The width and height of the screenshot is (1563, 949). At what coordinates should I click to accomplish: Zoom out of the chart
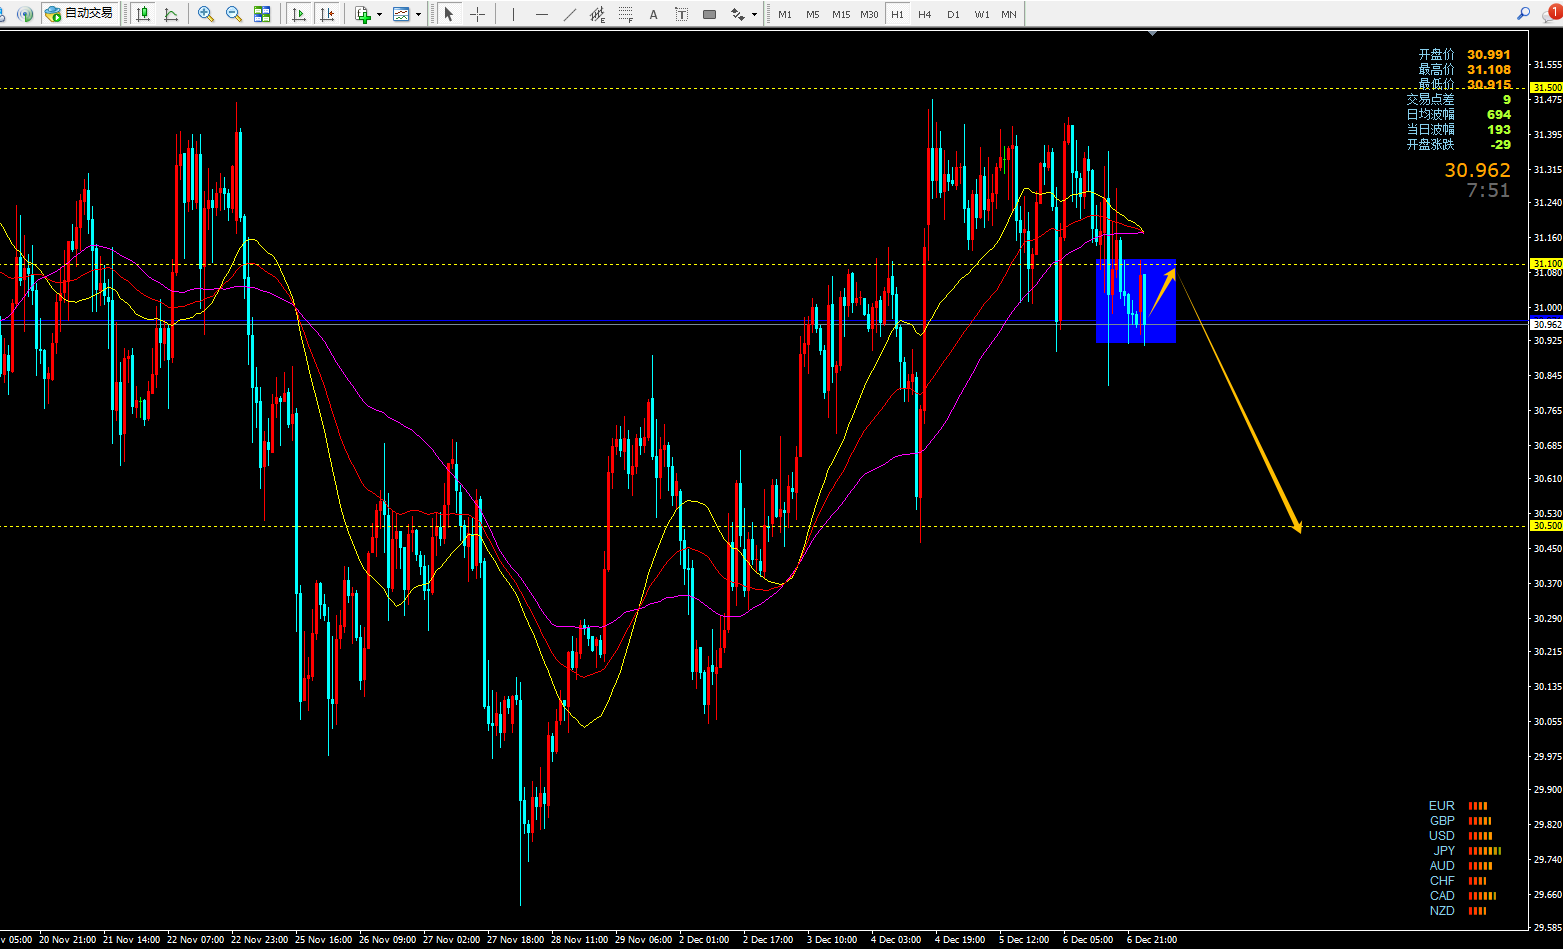tap(234, 14)
